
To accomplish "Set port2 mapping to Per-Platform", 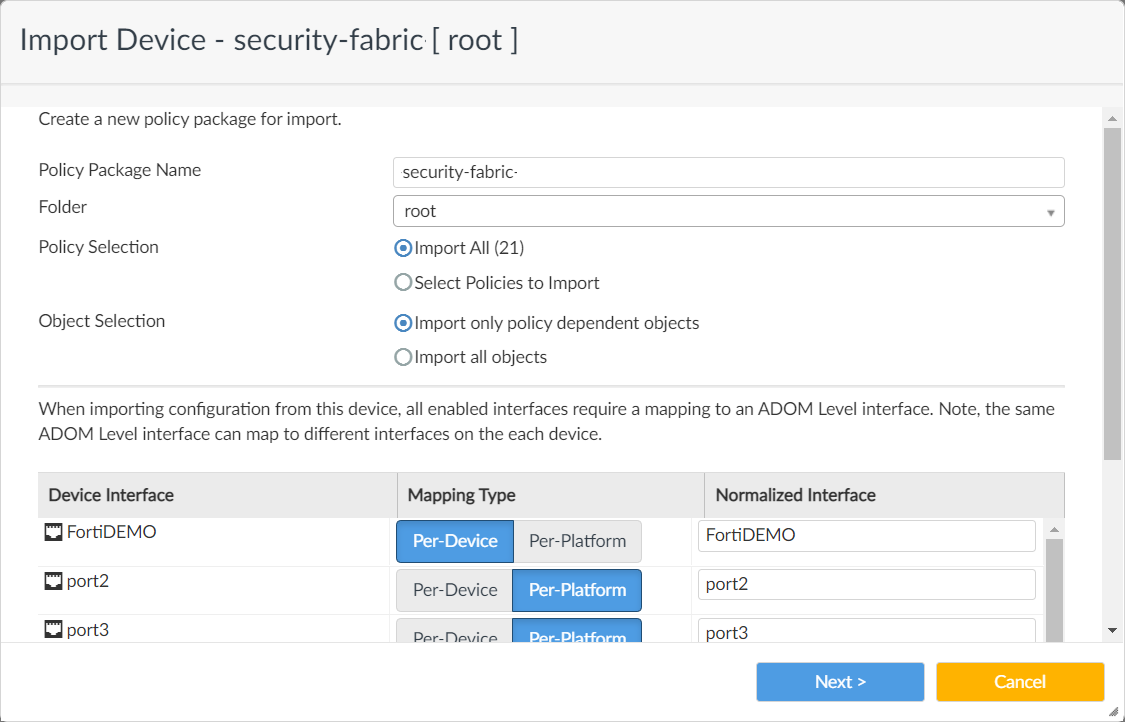I will (578, 590).
